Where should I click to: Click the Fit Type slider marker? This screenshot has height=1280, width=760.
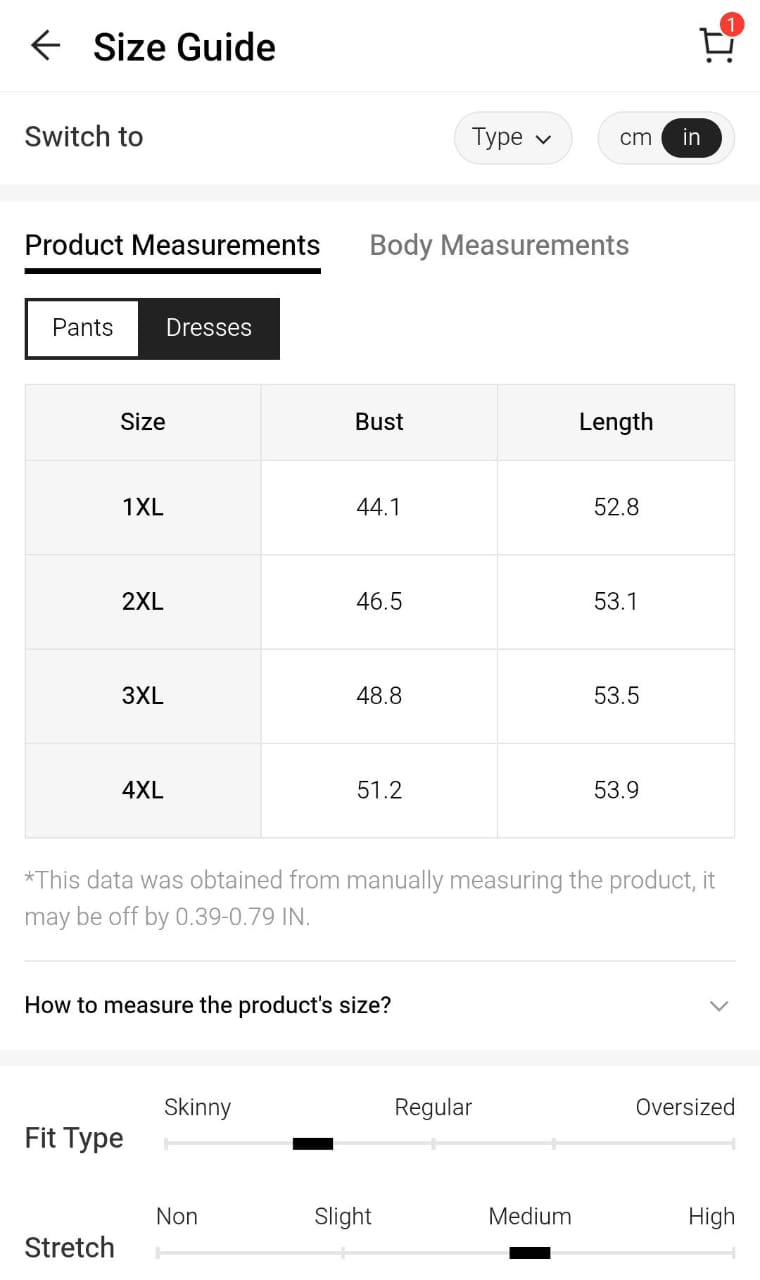[312, 1144]
